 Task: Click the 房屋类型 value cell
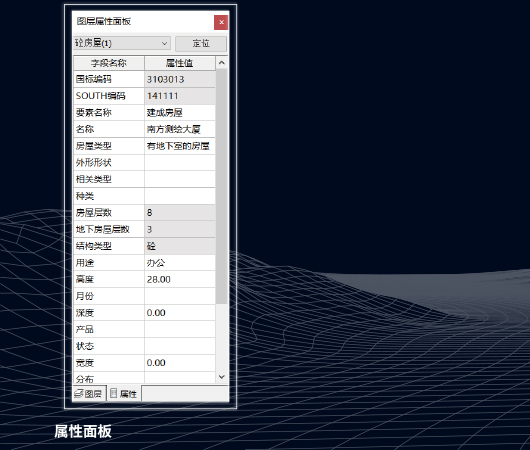(x=180, y=146)
